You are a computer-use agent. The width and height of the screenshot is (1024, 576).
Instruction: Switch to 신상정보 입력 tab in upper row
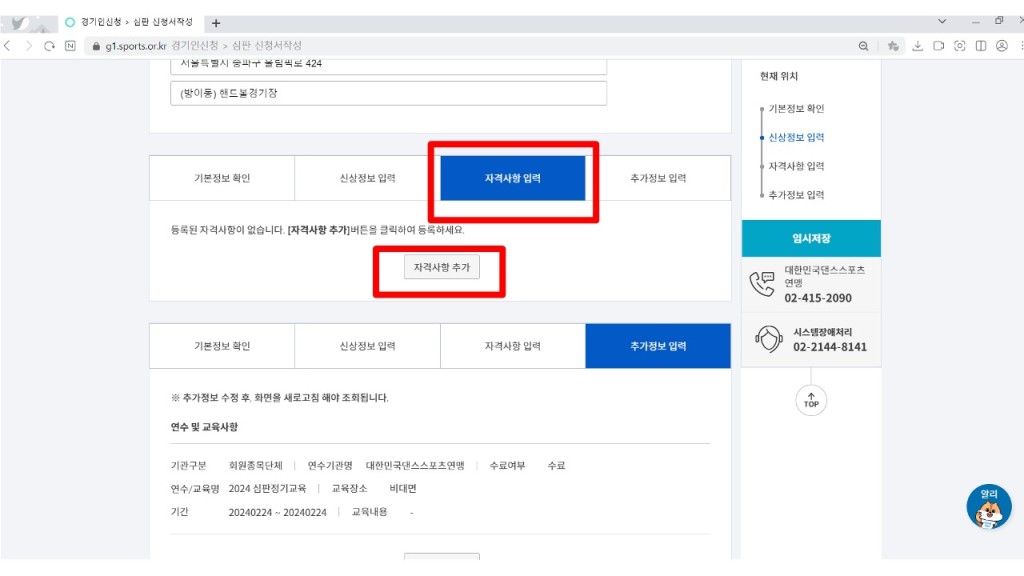pyautogui.click(x=367, y=178)
